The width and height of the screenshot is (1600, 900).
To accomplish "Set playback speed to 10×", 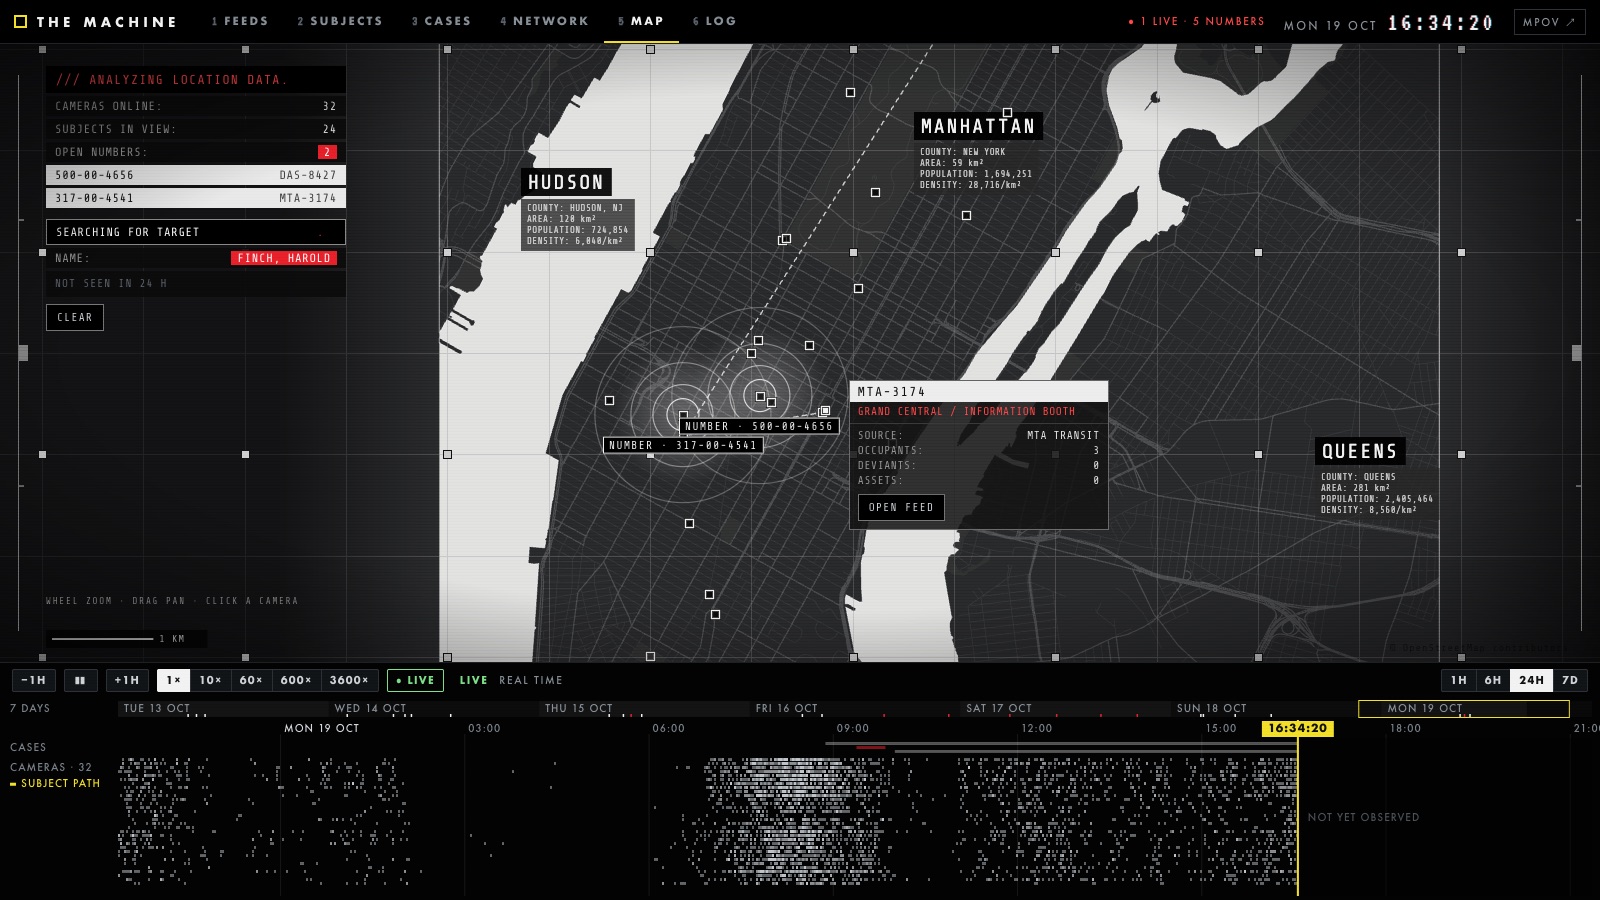I will pos(211,680).
